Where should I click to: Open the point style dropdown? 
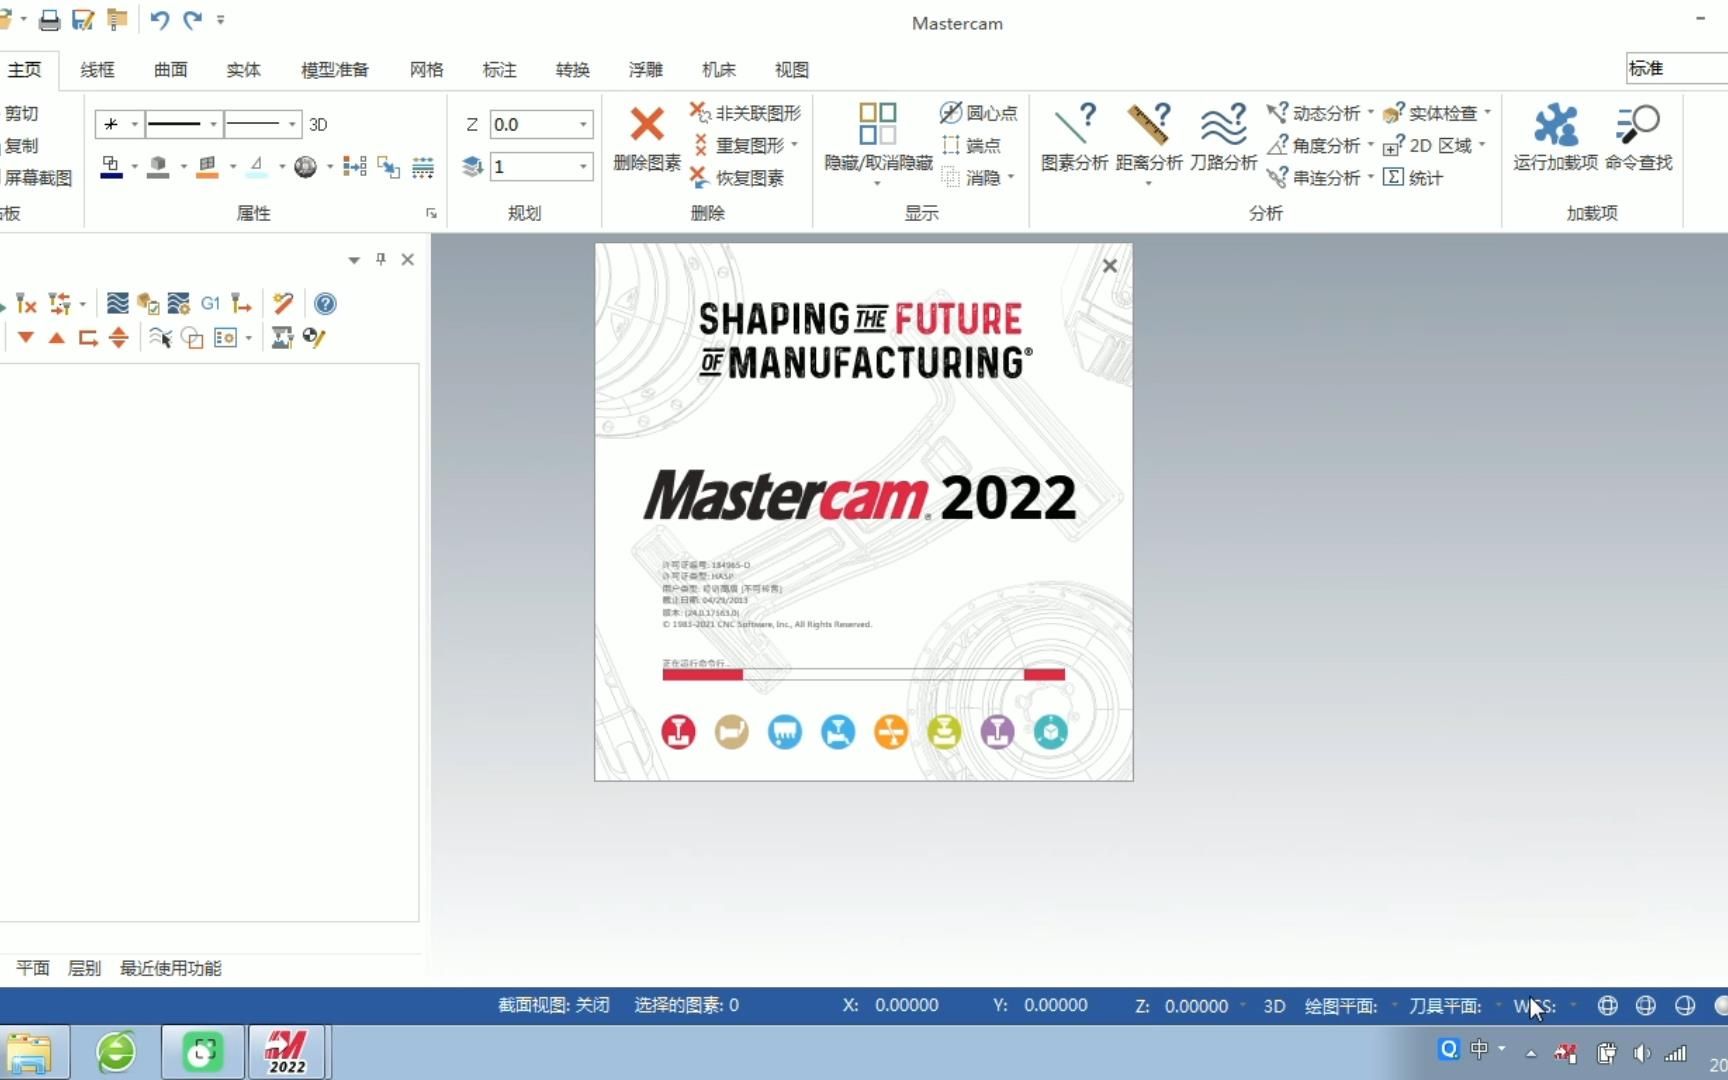coord(134,125)
